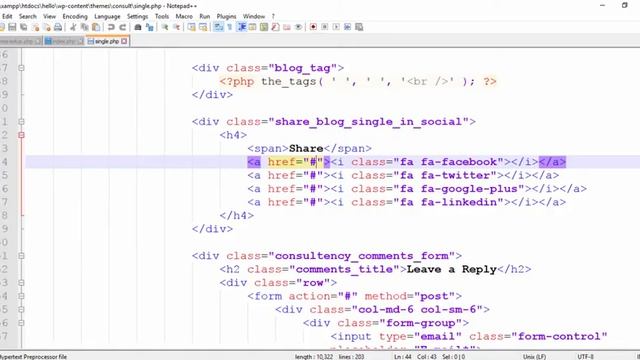640x360 pixels.
Task: Toggle Folder as Workspace panel icon
Action: (287, 27)
